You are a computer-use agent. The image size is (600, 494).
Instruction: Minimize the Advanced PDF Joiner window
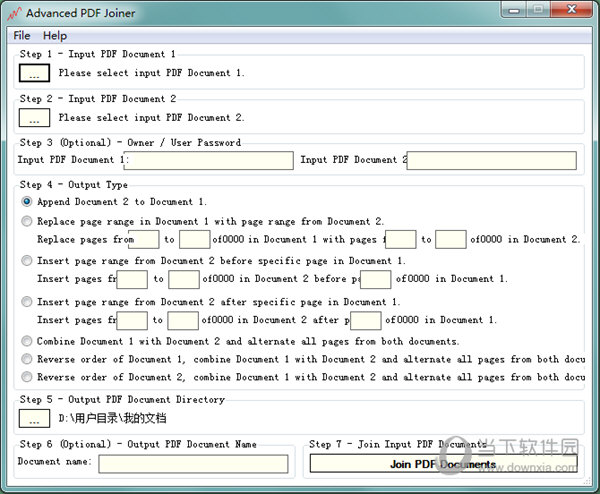point(514,9)
